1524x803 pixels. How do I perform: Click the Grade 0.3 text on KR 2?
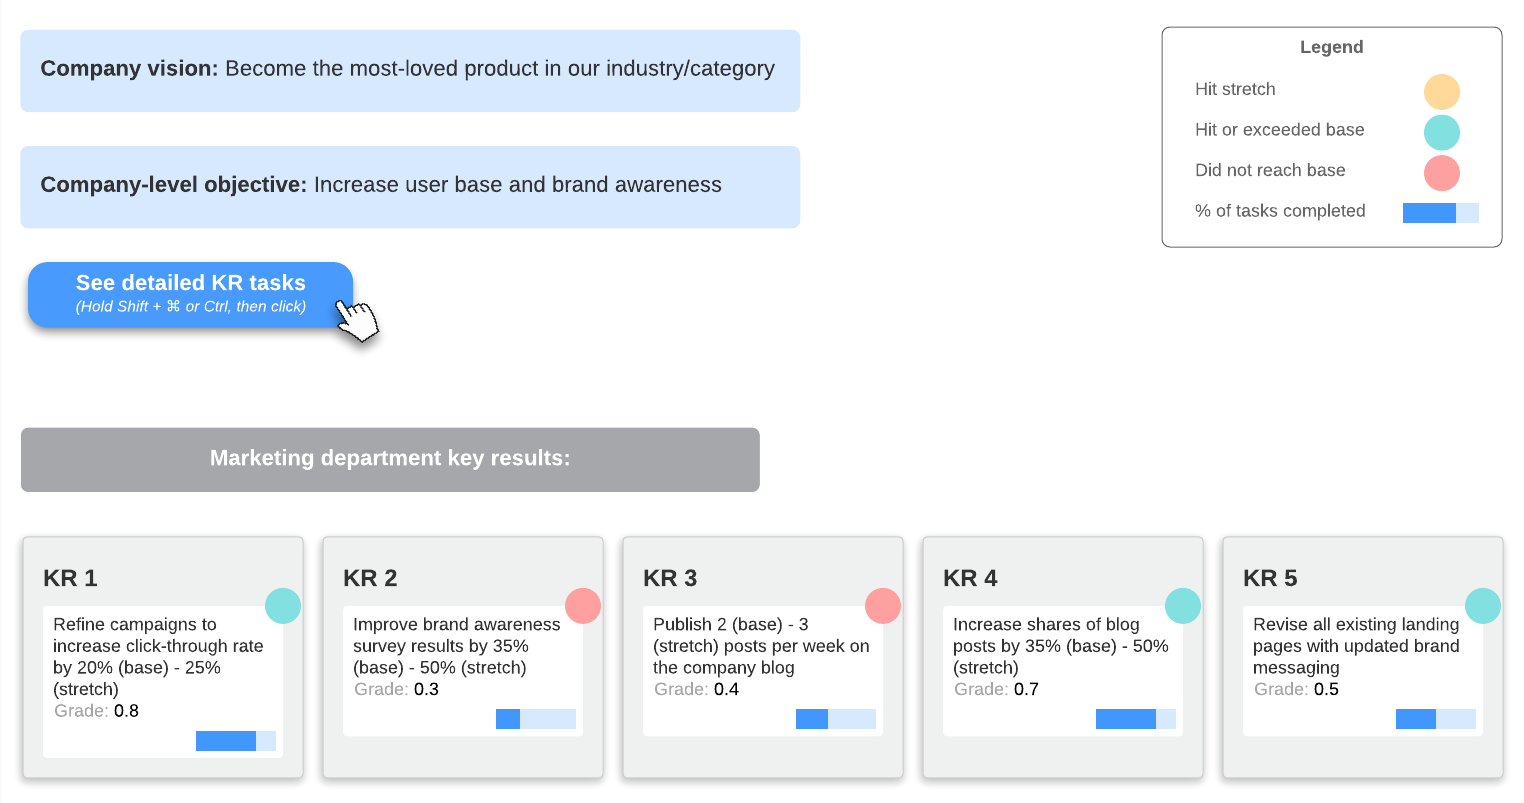394,689
